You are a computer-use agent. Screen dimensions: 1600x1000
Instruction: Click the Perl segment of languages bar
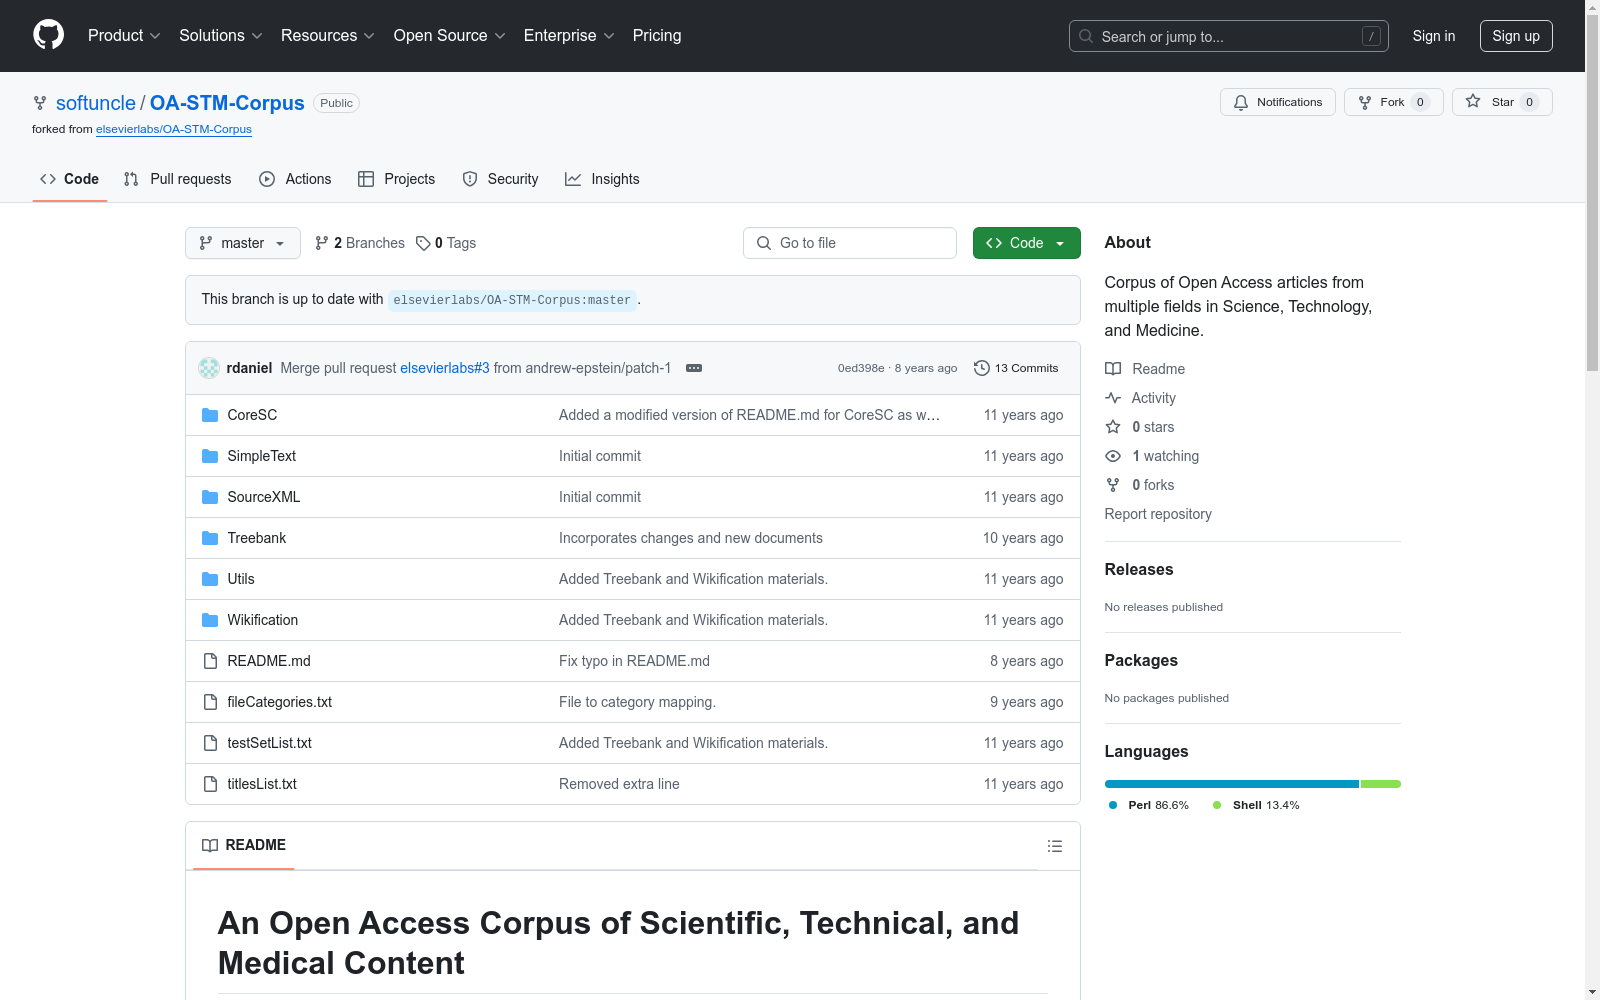[x=1232, y=784]
